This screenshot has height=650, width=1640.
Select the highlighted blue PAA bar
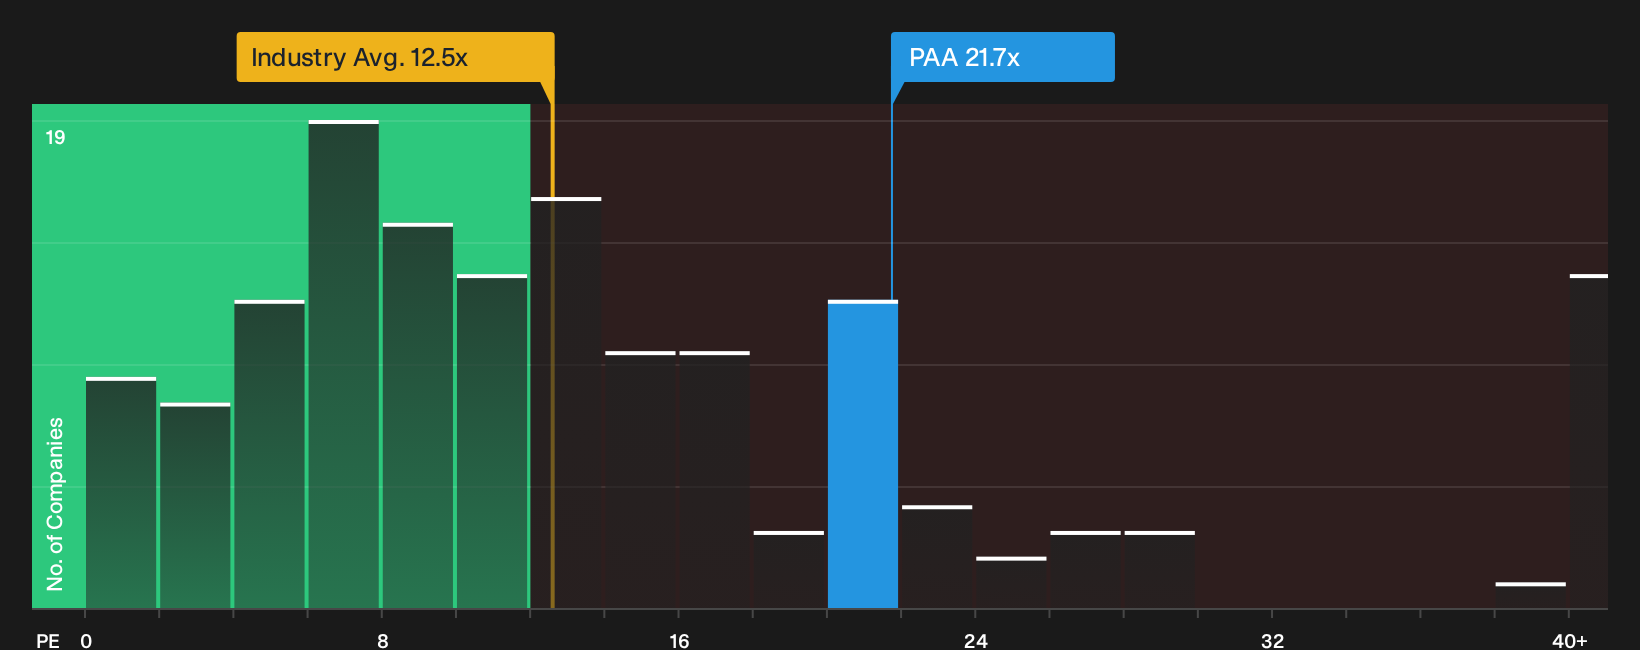point(863,454)
